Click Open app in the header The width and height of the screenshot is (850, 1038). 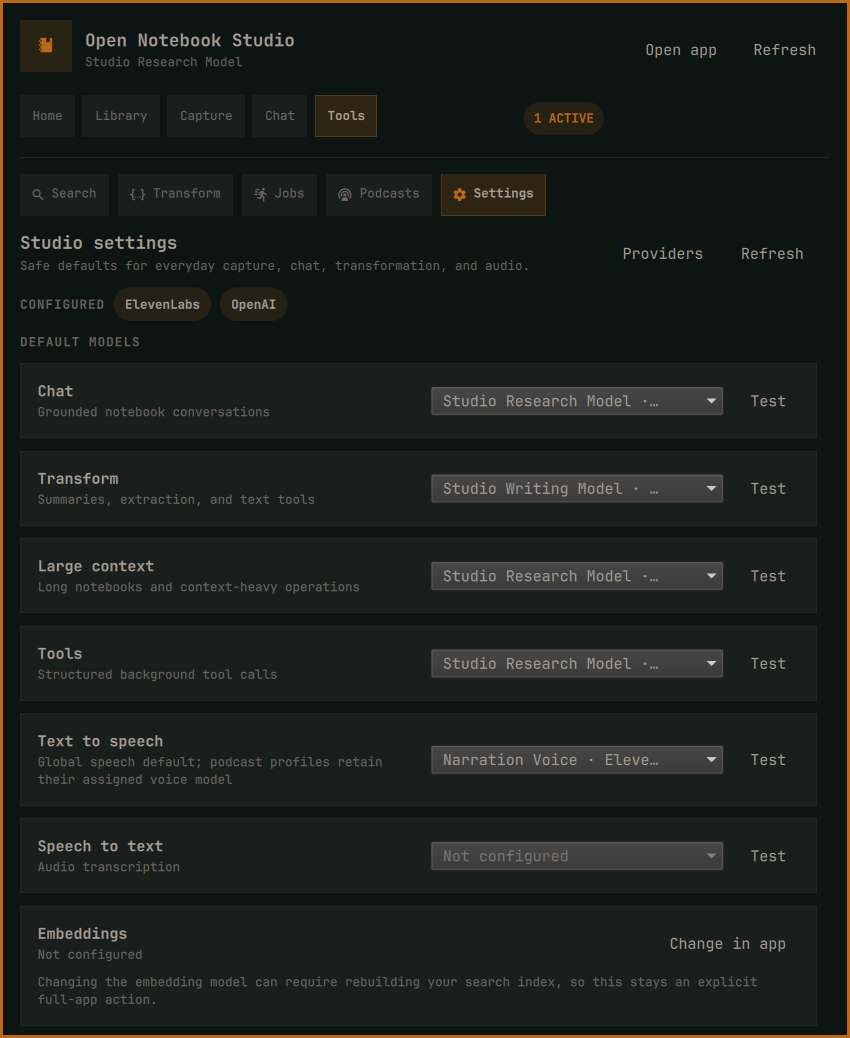[681, 50]
